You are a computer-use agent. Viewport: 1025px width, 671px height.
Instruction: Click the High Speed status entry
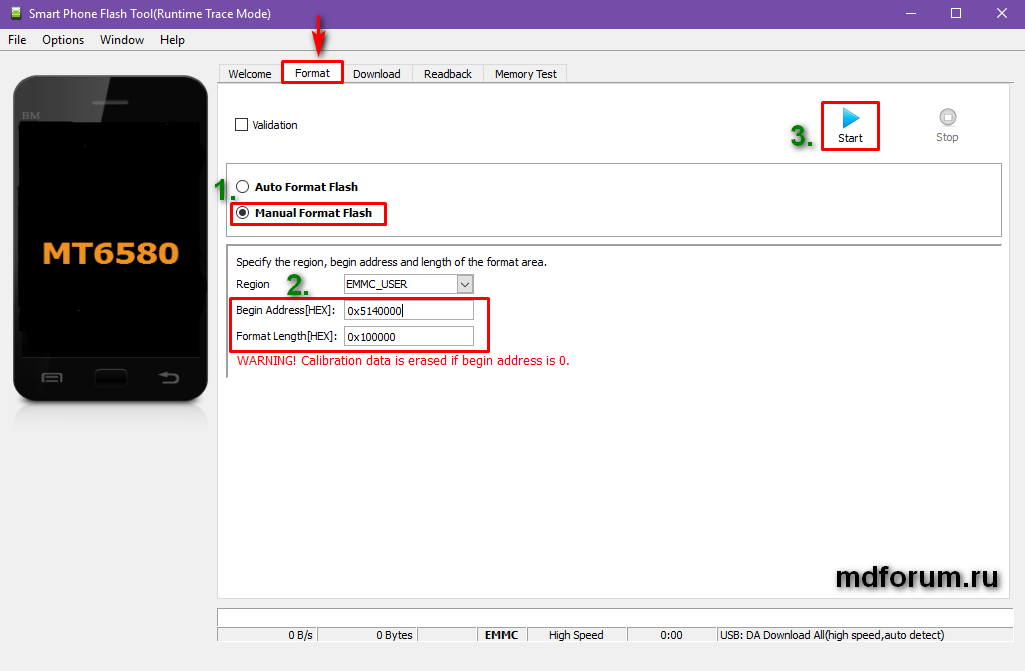click(576, 635)
